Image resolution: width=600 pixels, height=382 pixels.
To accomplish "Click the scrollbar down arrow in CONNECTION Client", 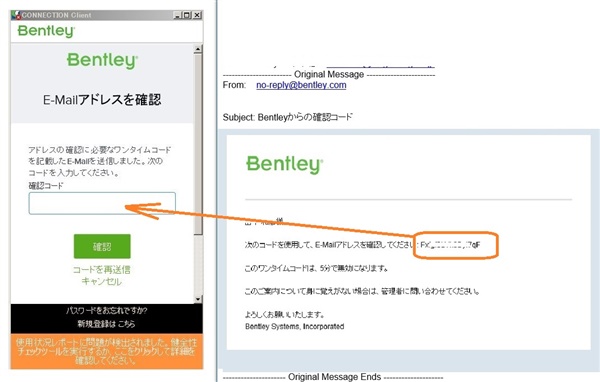I will click(x=198, y=299).
